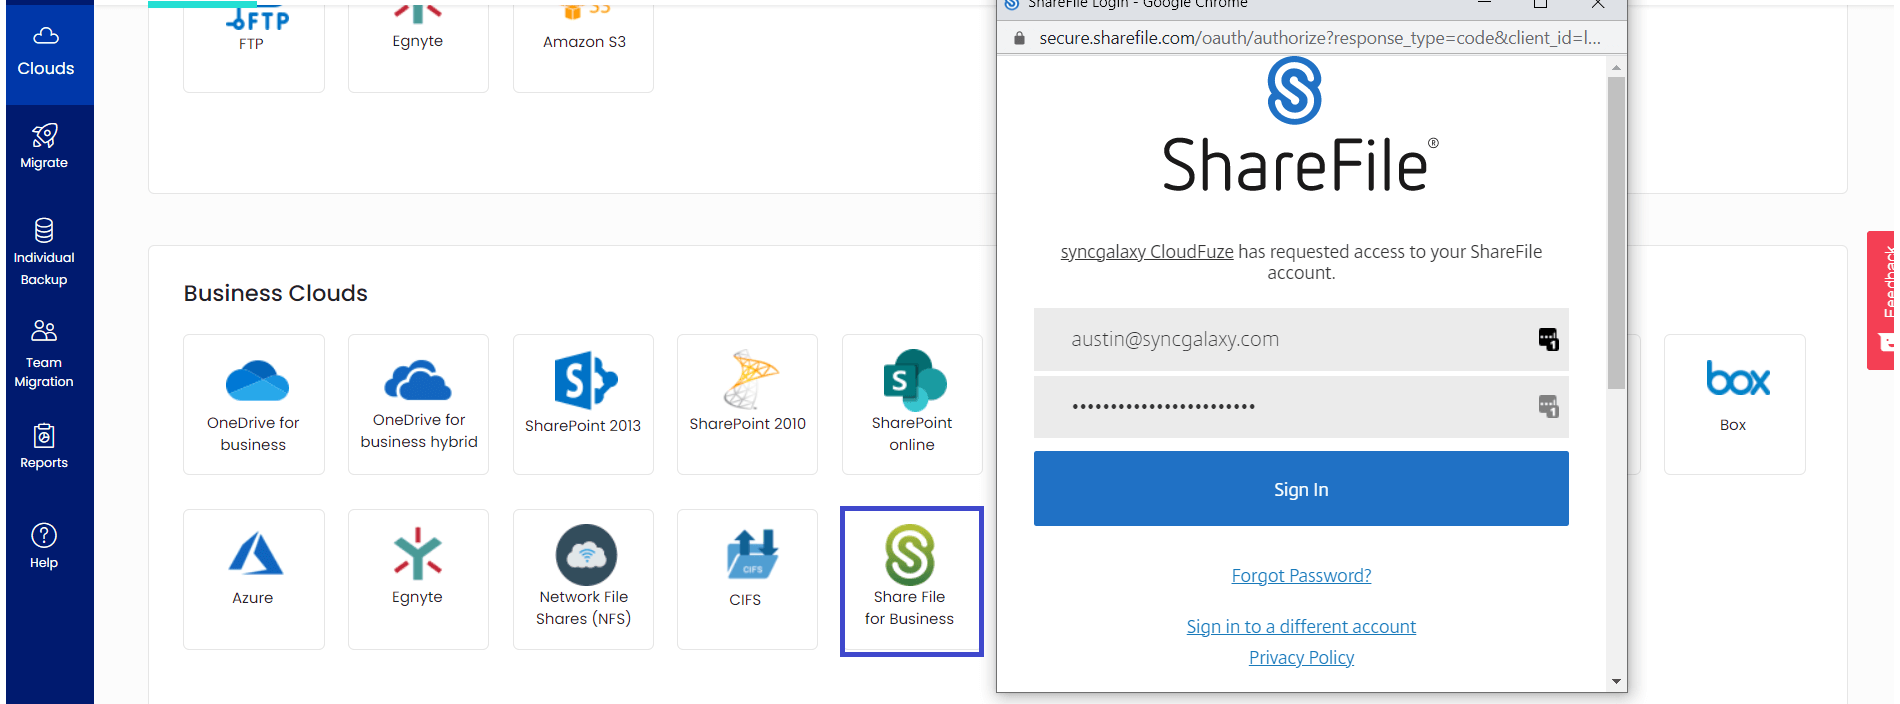Open the syncgalaxy CloudFuze link
This screenshot has height=704, width=1900.
[x=1147, y=251]
